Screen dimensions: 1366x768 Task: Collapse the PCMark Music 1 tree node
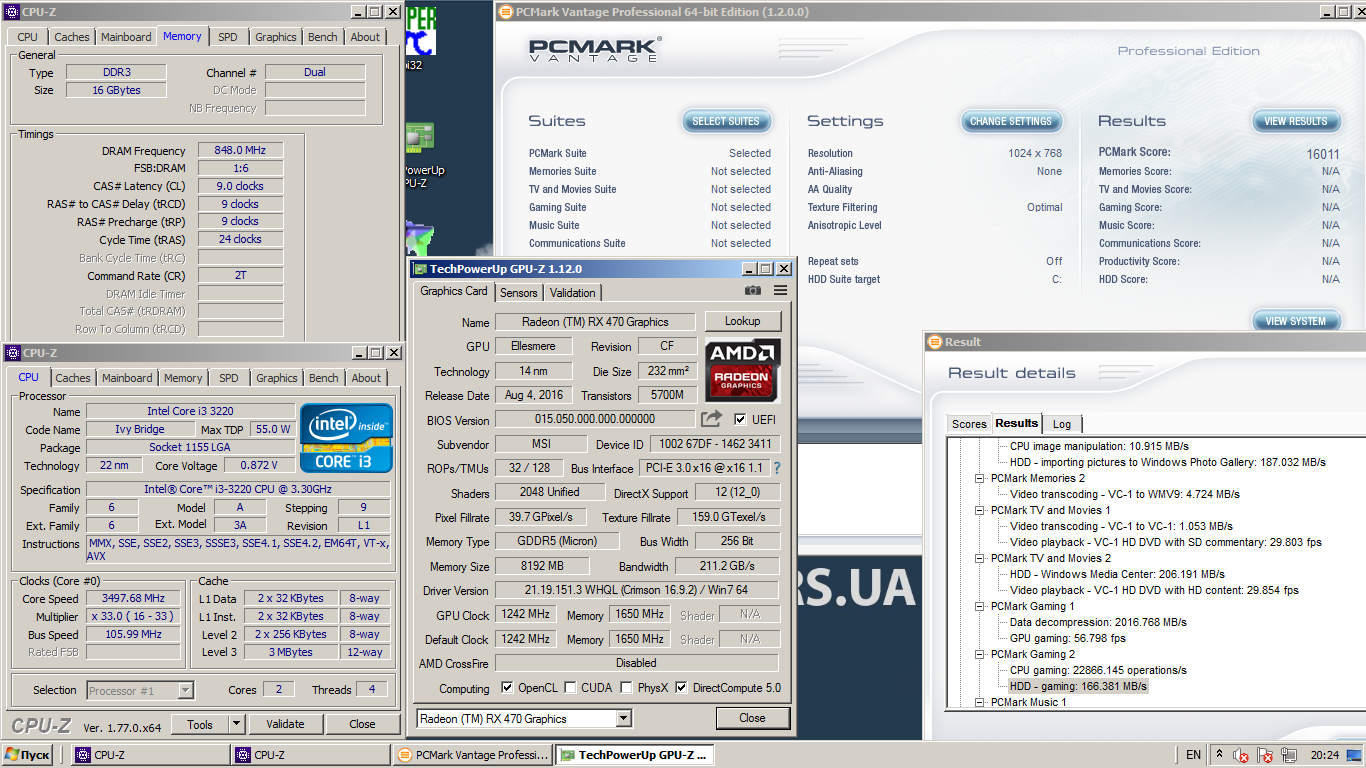981,702
